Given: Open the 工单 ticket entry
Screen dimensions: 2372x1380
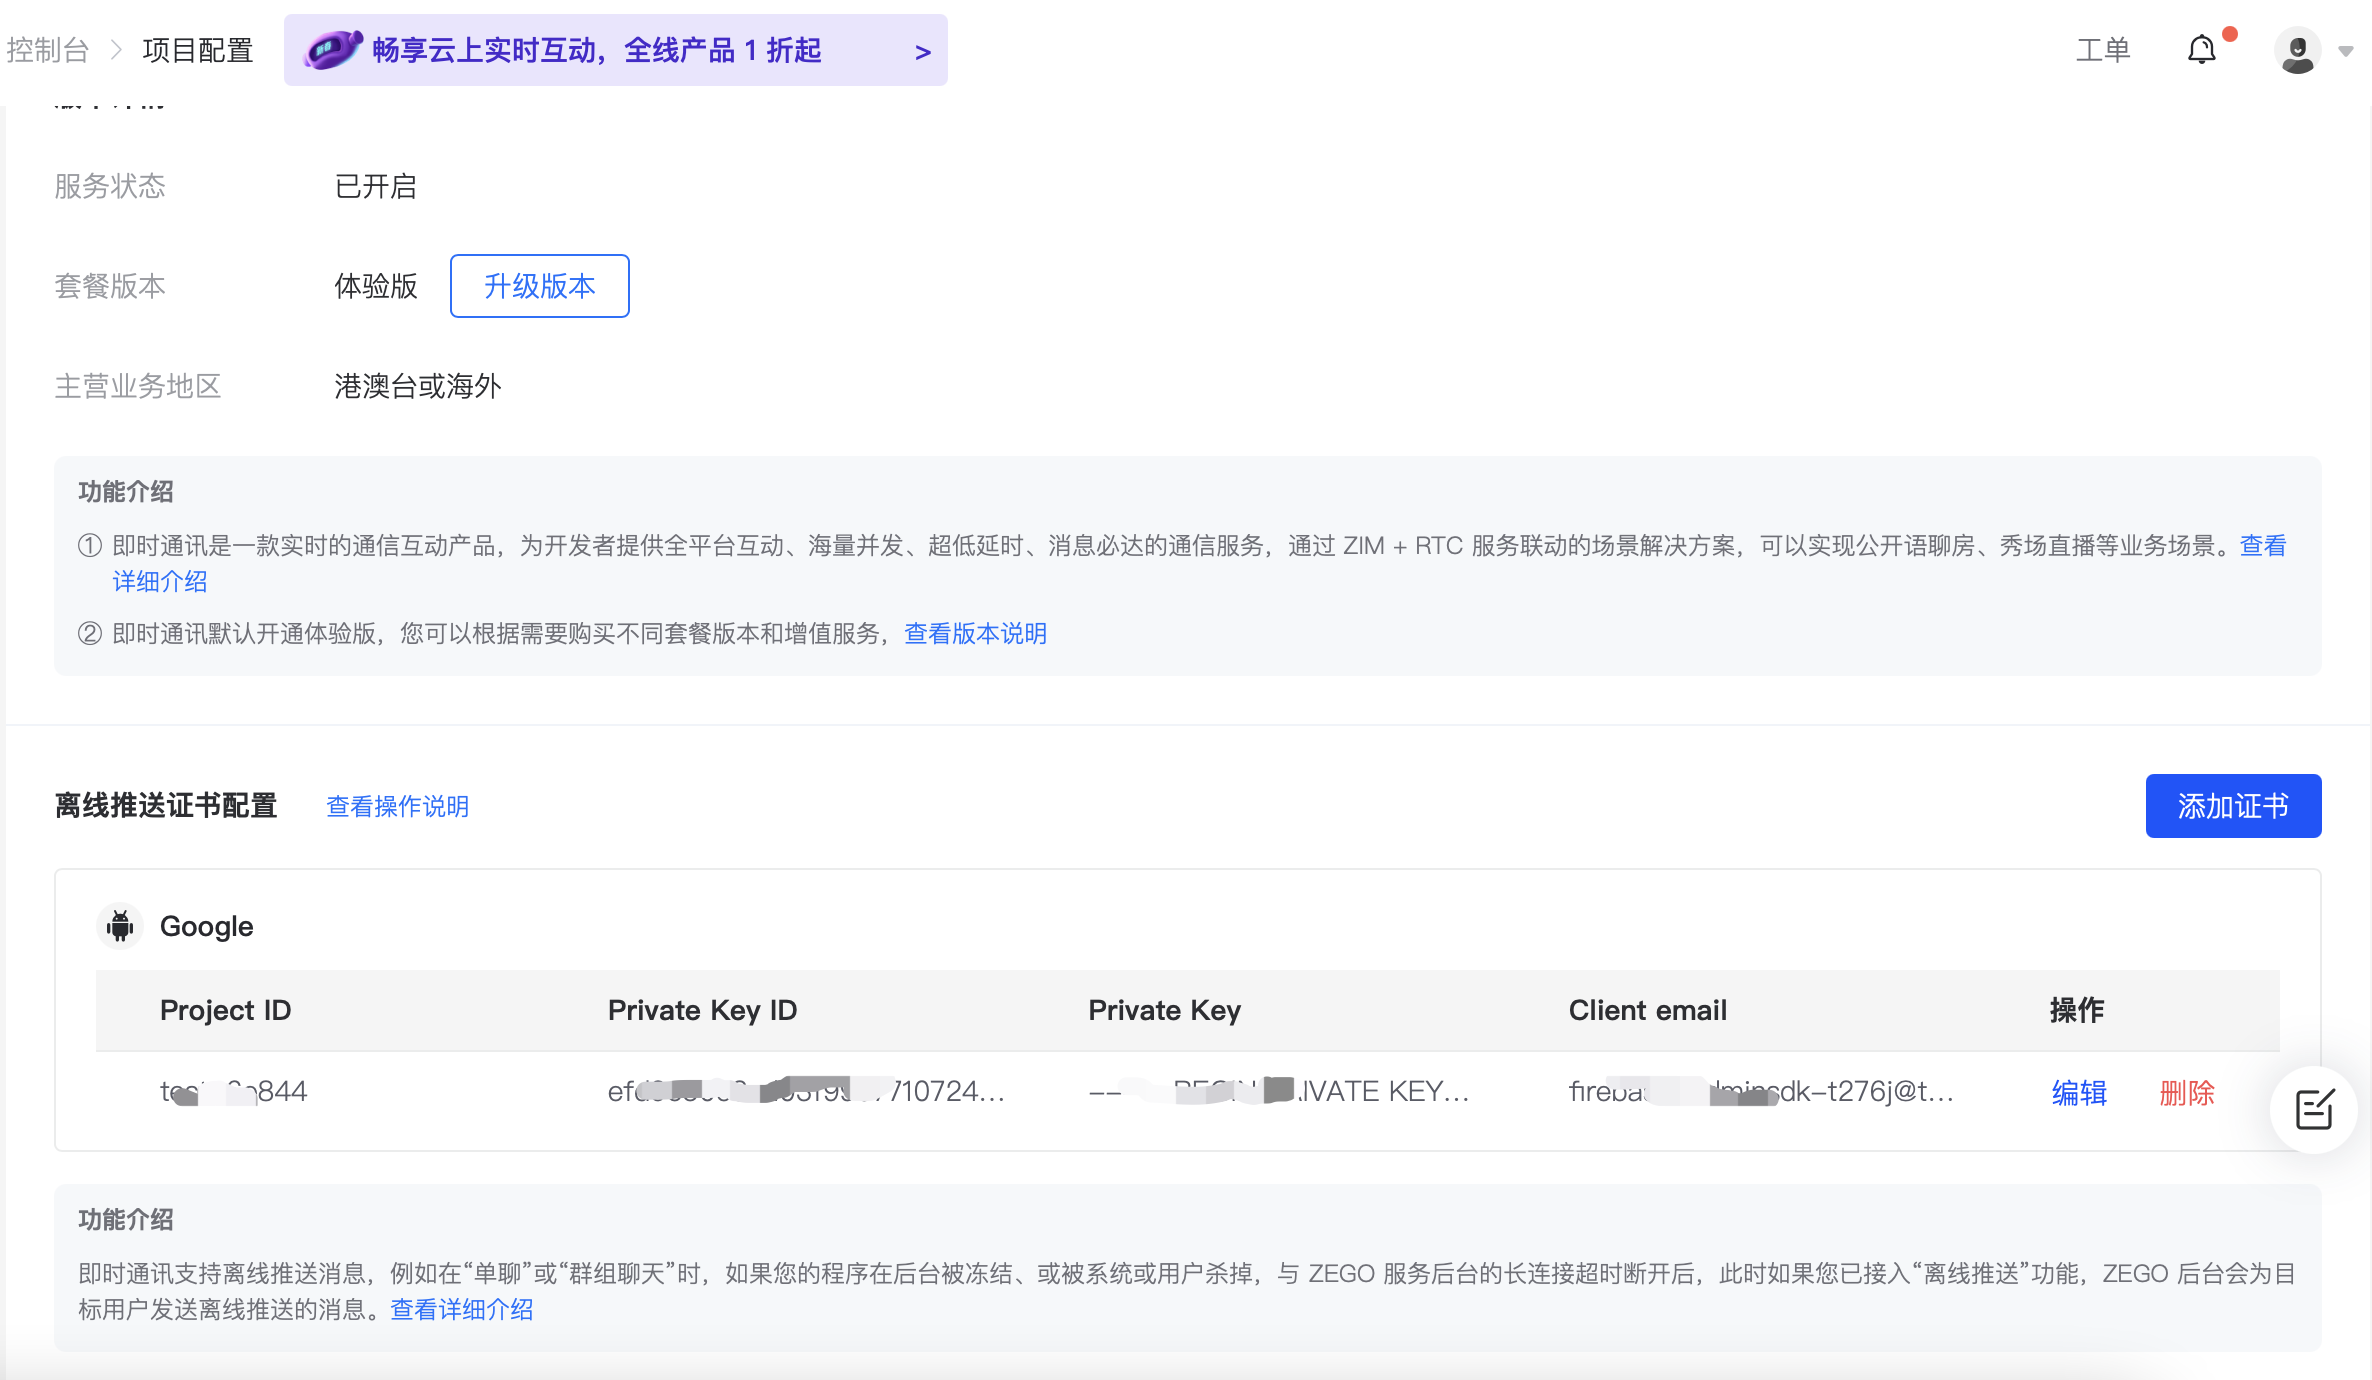Looking at the screenshot, I should (x=2102, y=49).
